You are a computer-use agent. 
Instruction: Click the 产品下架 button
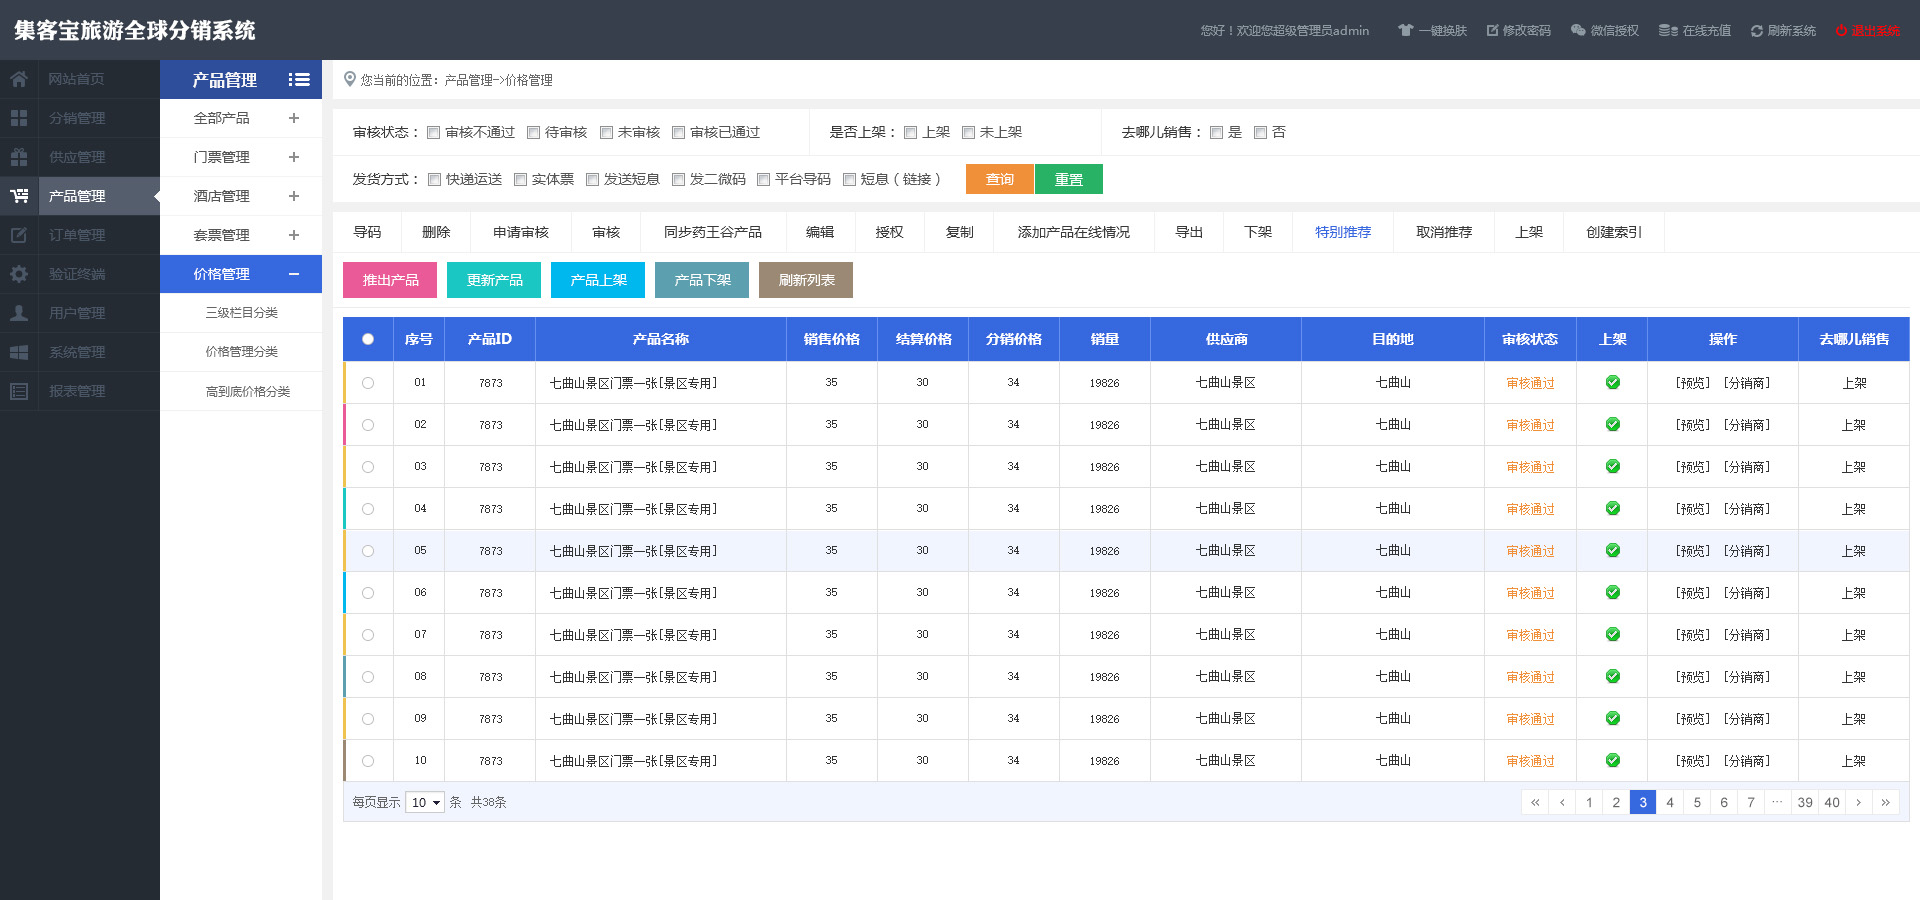click(702, 280)
